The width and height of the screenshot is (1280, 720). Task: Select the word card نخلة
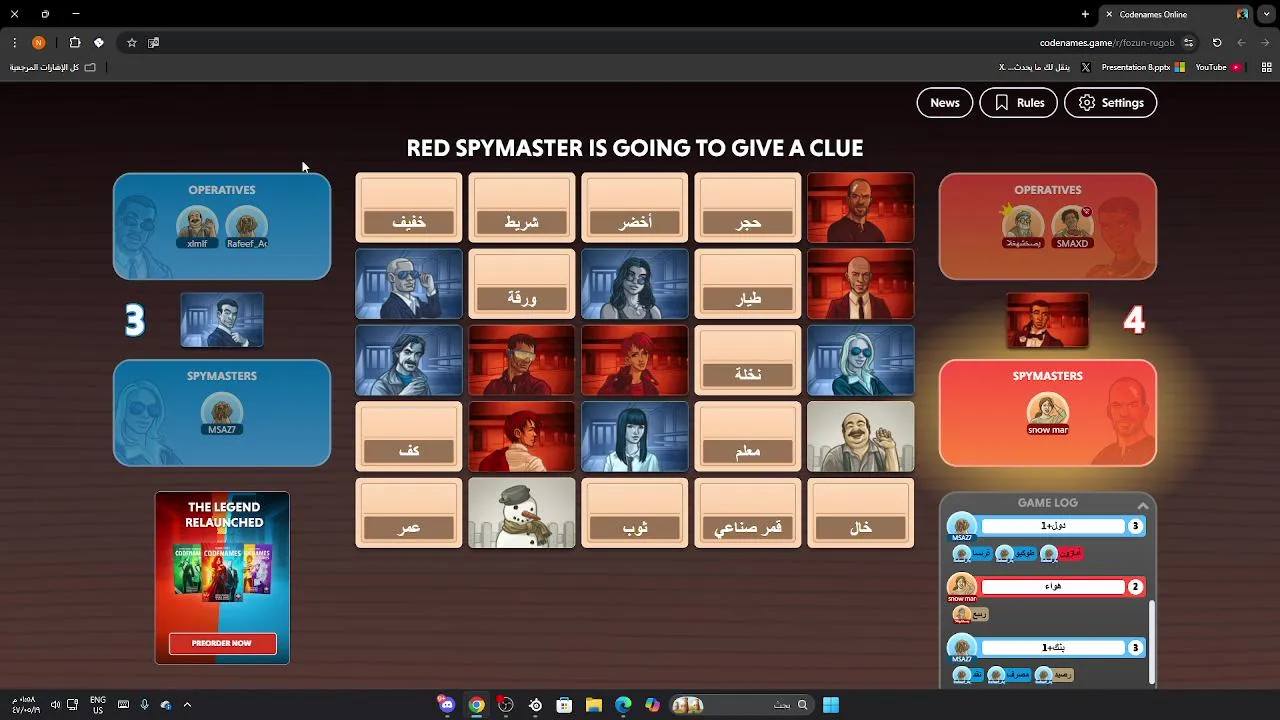click(747, 360)
